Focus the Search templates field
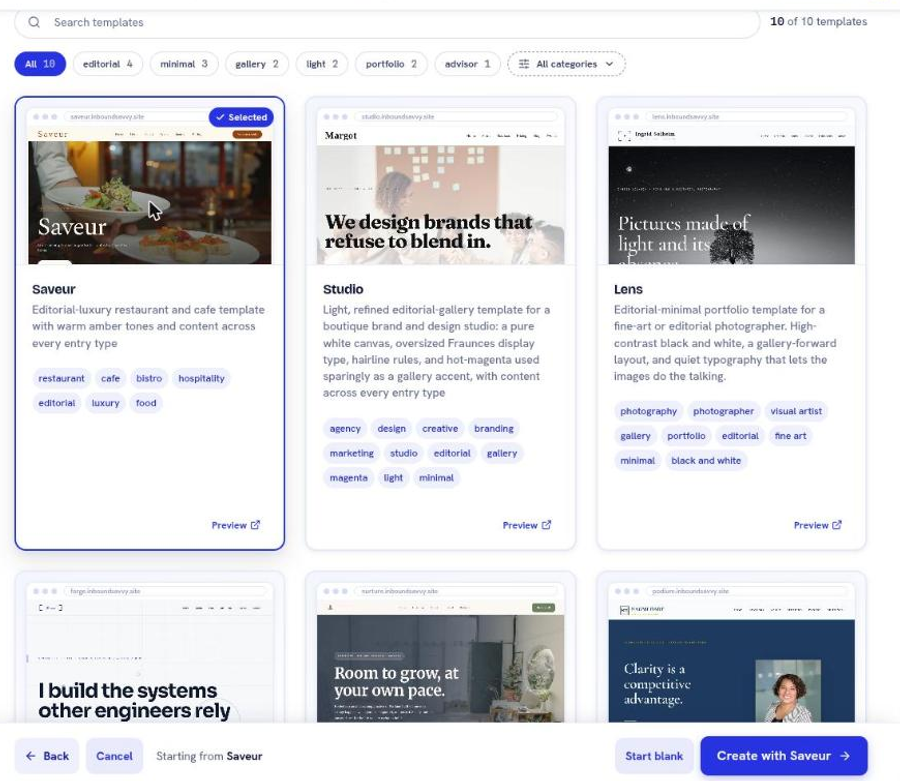This screenshot has height=781, width=900. pos(387,22)
